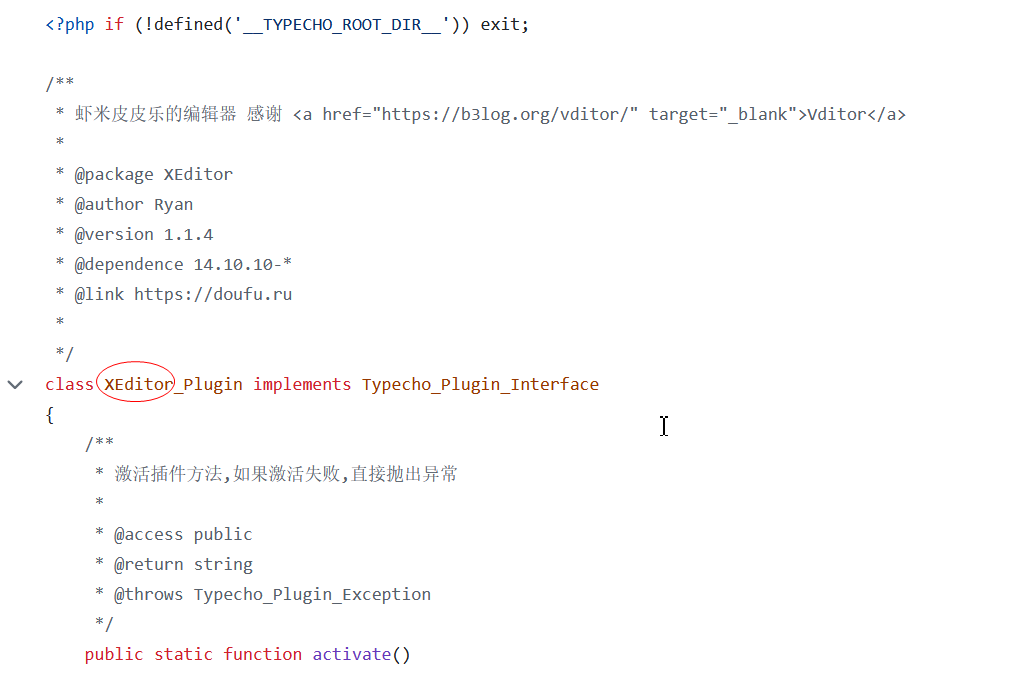1027x673 pixels.
Task: Collapse the XEditor_Plugin class fold chevron
Action: [15, 384]
